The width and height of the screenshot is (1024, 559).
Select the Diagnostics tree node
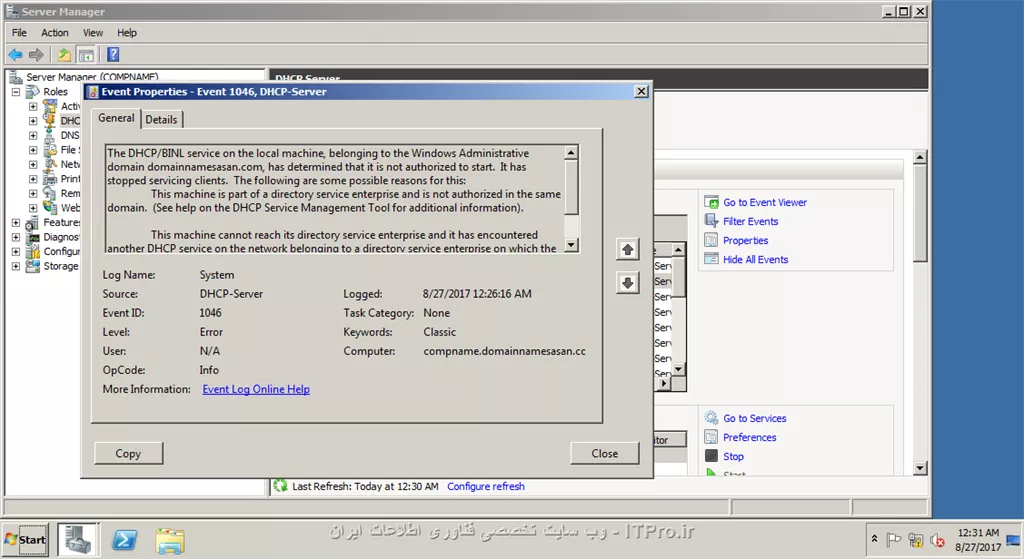click(x=61, y=237)
